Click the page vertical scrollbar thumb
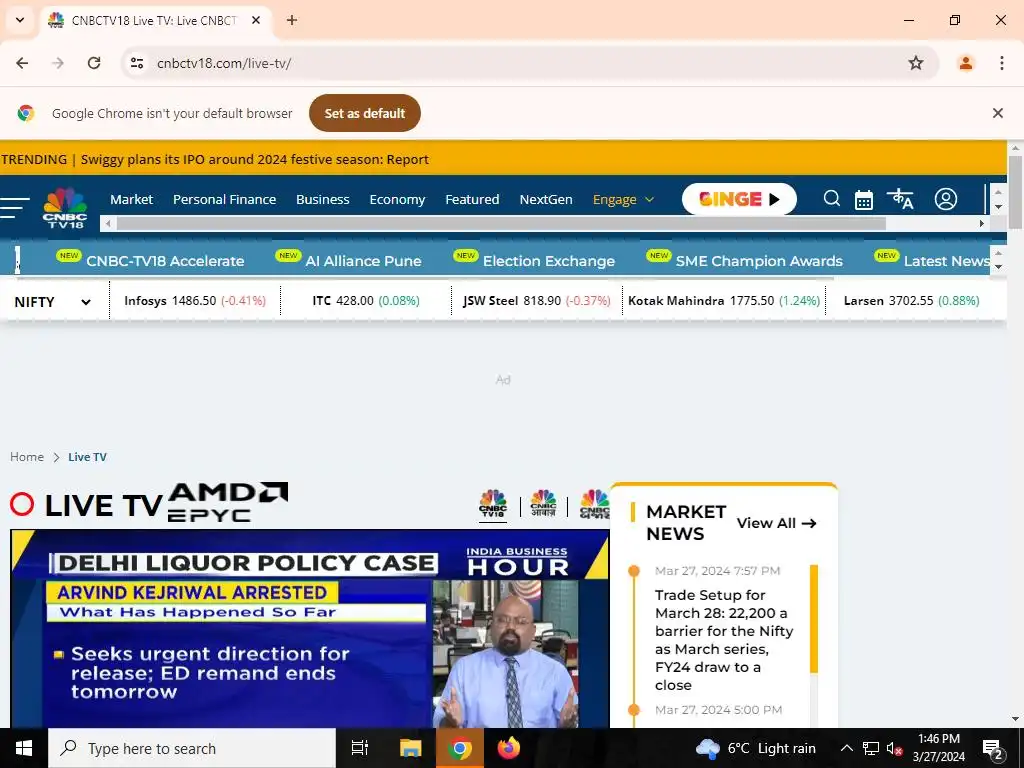This screenshot has width=1024, height=768. [1015, 193]
